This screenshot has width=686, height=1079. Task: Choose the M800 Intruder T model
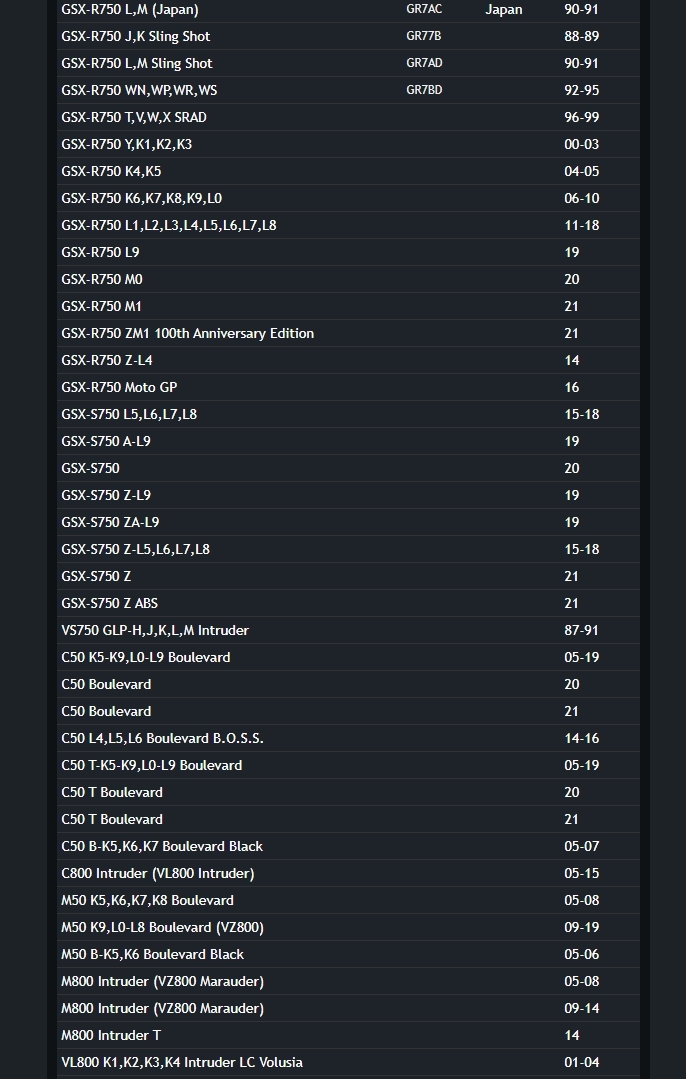point(111,1036)
